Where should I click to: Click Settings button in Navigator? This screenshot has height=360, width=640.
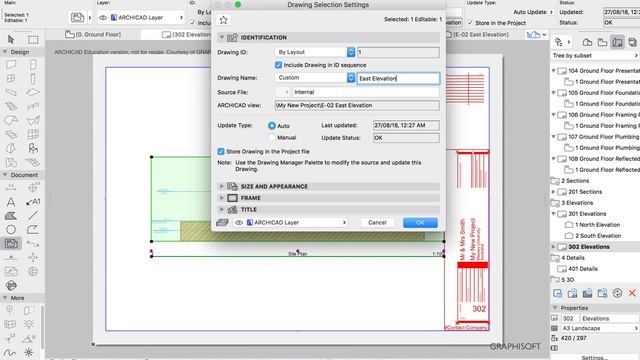pos(595,358)
